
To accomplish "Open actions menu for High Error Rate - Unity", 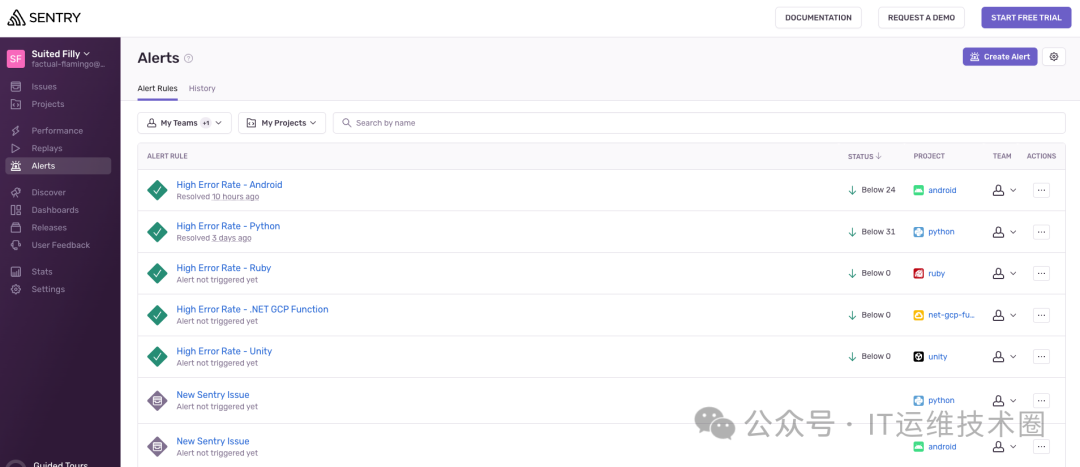I will pyautogui.click(x=1041, y=357).
